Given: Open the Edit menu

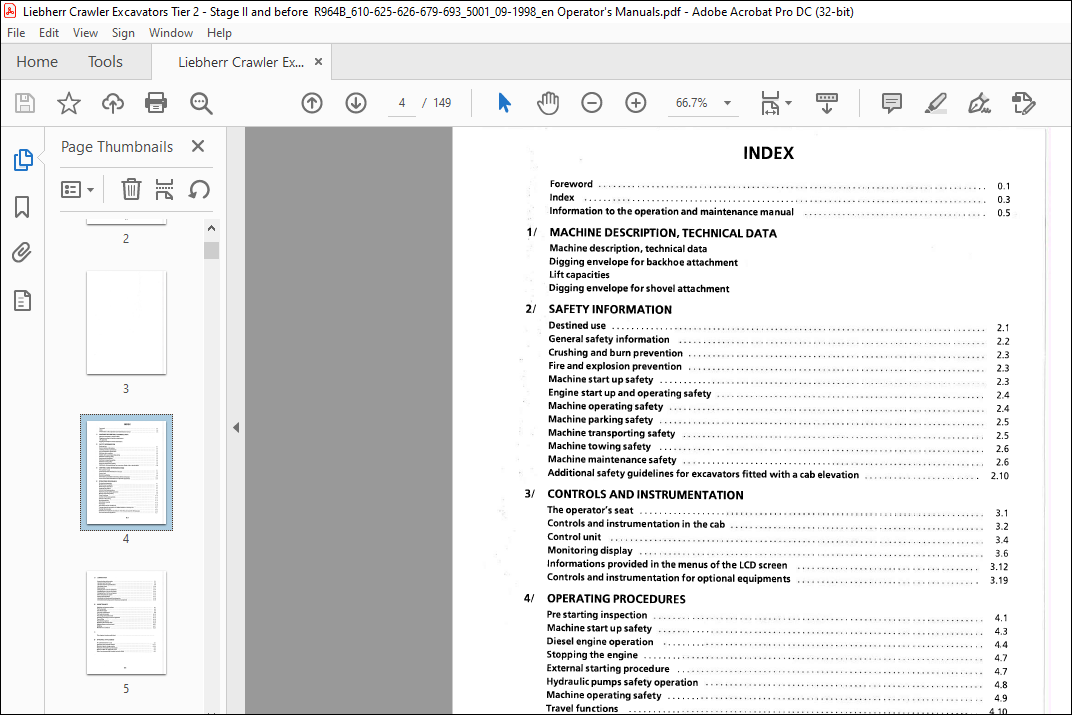Looking at the screenshot, I should point(49,33).
